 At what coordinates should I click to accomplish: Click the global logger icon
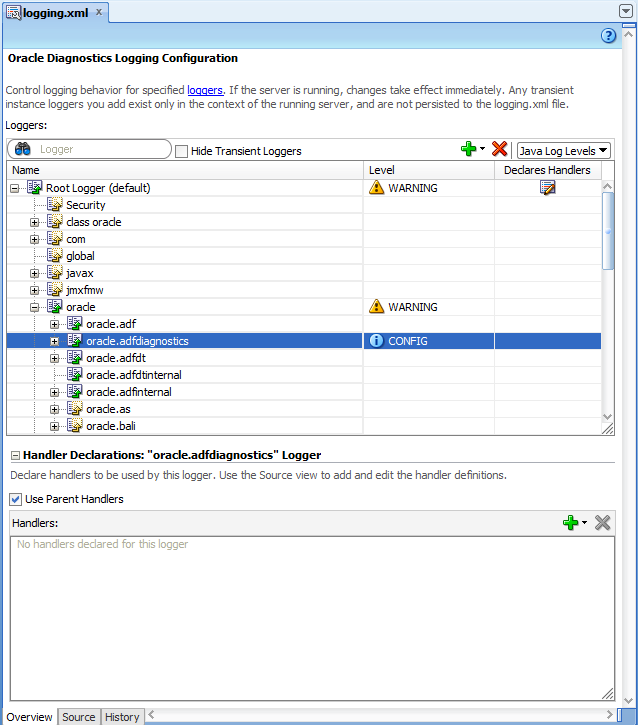click(55, 256)
